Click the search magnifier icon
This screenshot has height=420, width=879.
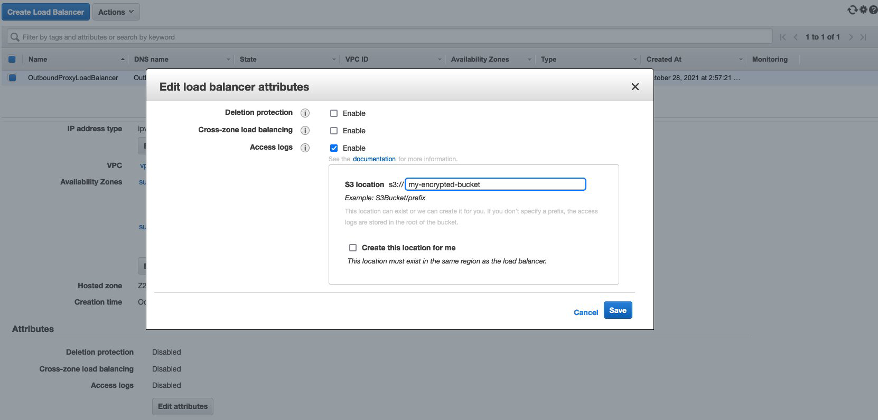pos(15,37)
